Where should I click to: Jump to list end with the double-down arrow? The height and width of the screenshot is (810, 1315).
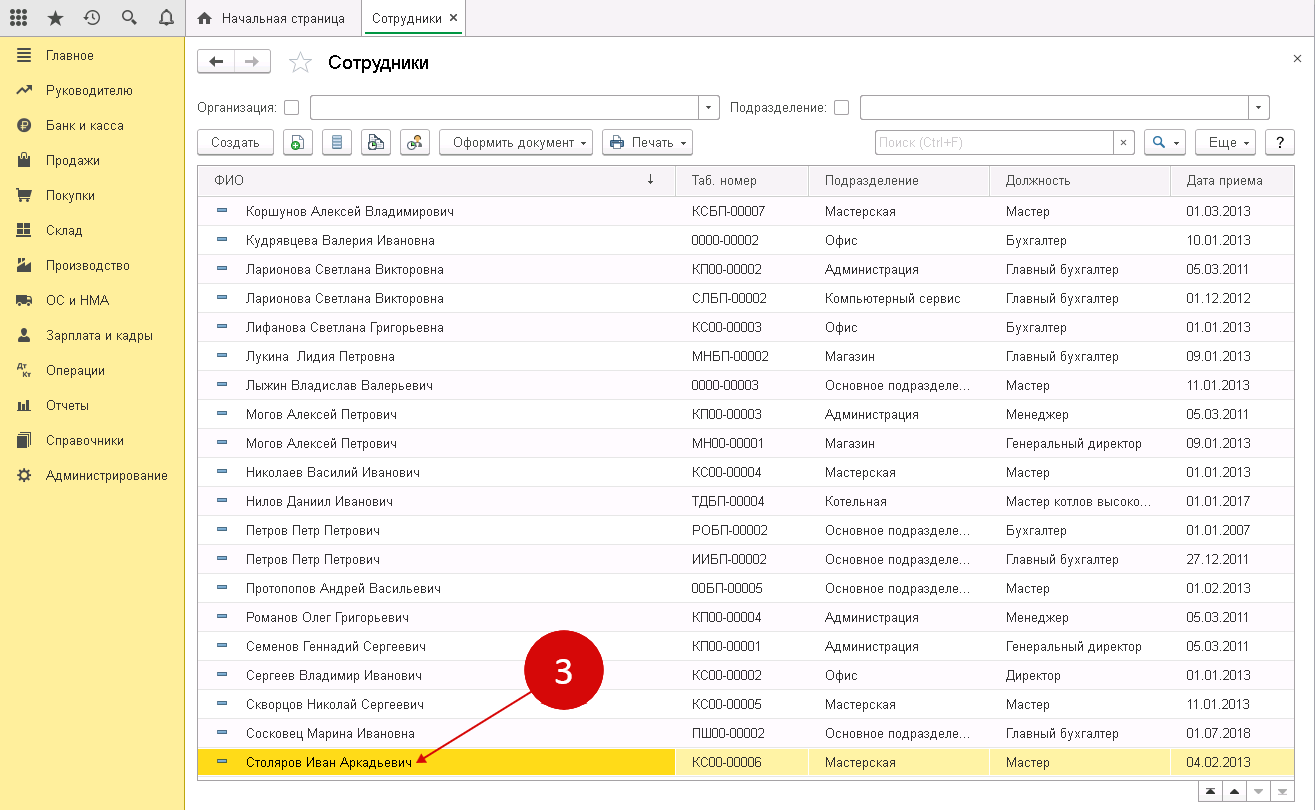tap(1281, 791)
